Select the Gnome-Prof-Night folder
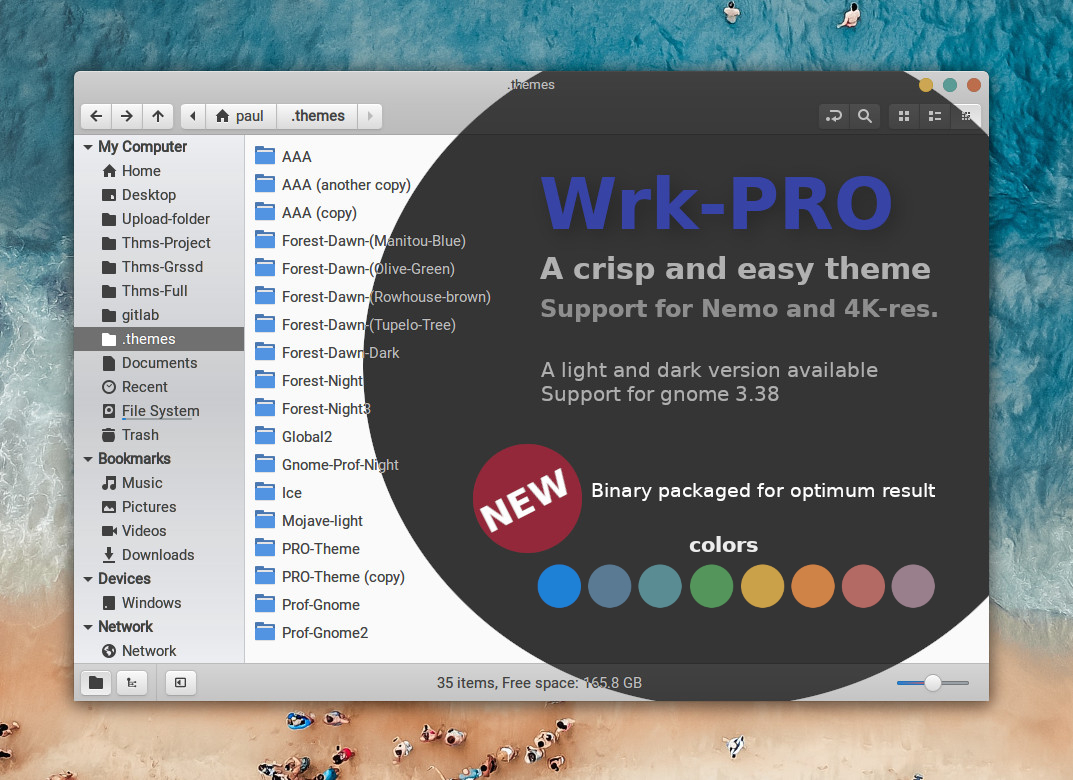 (x=326, y=465)
